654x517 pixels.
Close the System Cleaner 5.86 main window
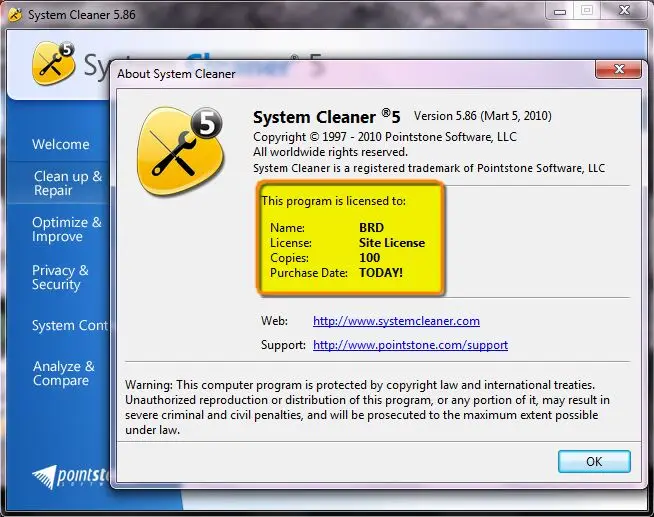point(624,11)
